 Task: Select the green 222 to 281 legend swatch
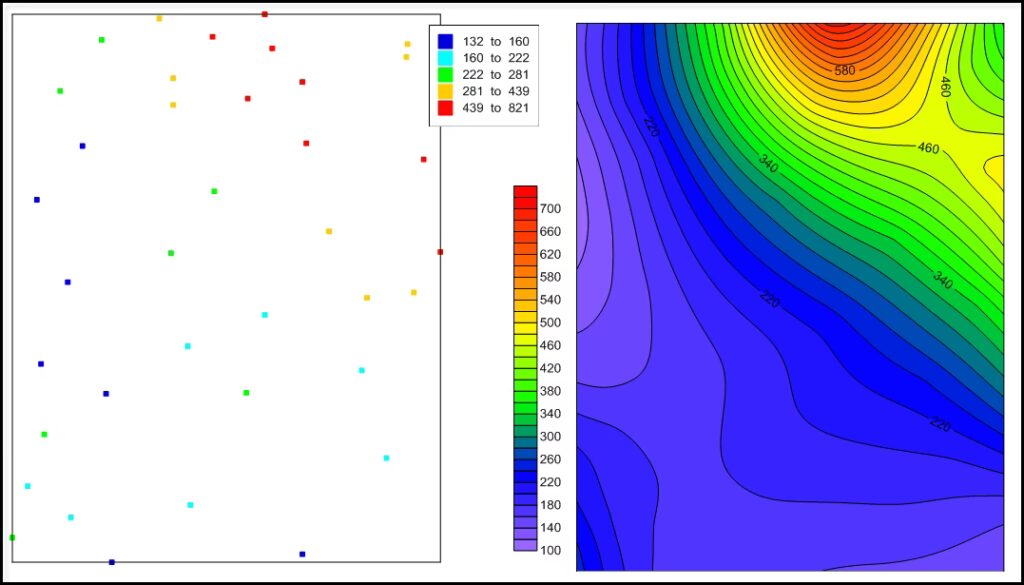[x=446, y=75]
